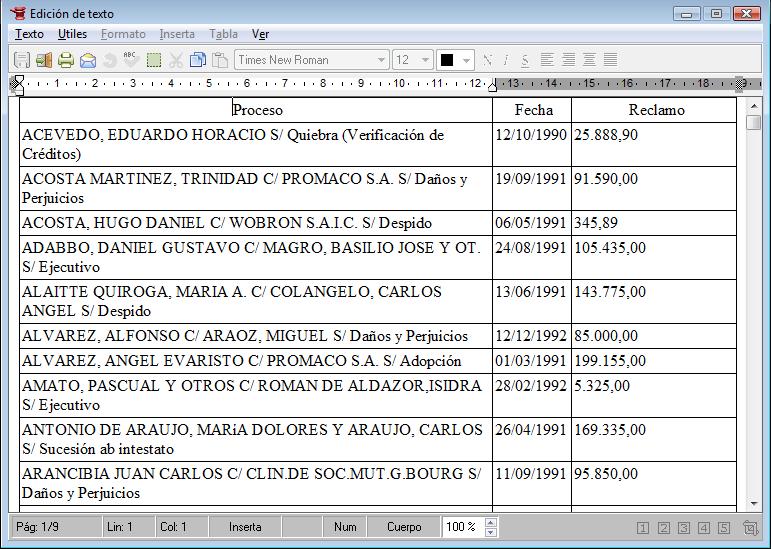771x549 pixels.
Task: Decrease zoom with down stepper arrow
Action: pyautogui.click(x=491, y=532)
